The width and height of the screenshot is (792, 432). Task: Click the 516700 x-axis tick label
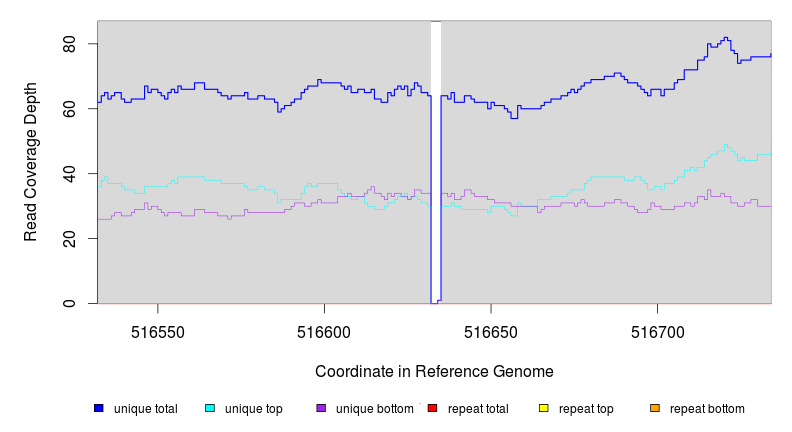(x=657, y=332)
